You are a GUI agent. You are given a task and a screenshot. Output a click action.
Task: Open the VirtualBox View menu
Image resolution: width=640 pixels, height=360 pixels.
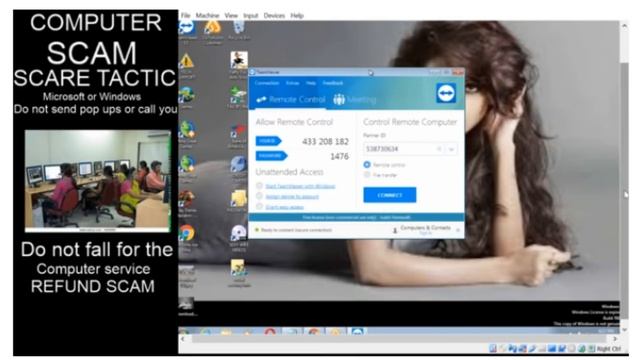(231, 16)
